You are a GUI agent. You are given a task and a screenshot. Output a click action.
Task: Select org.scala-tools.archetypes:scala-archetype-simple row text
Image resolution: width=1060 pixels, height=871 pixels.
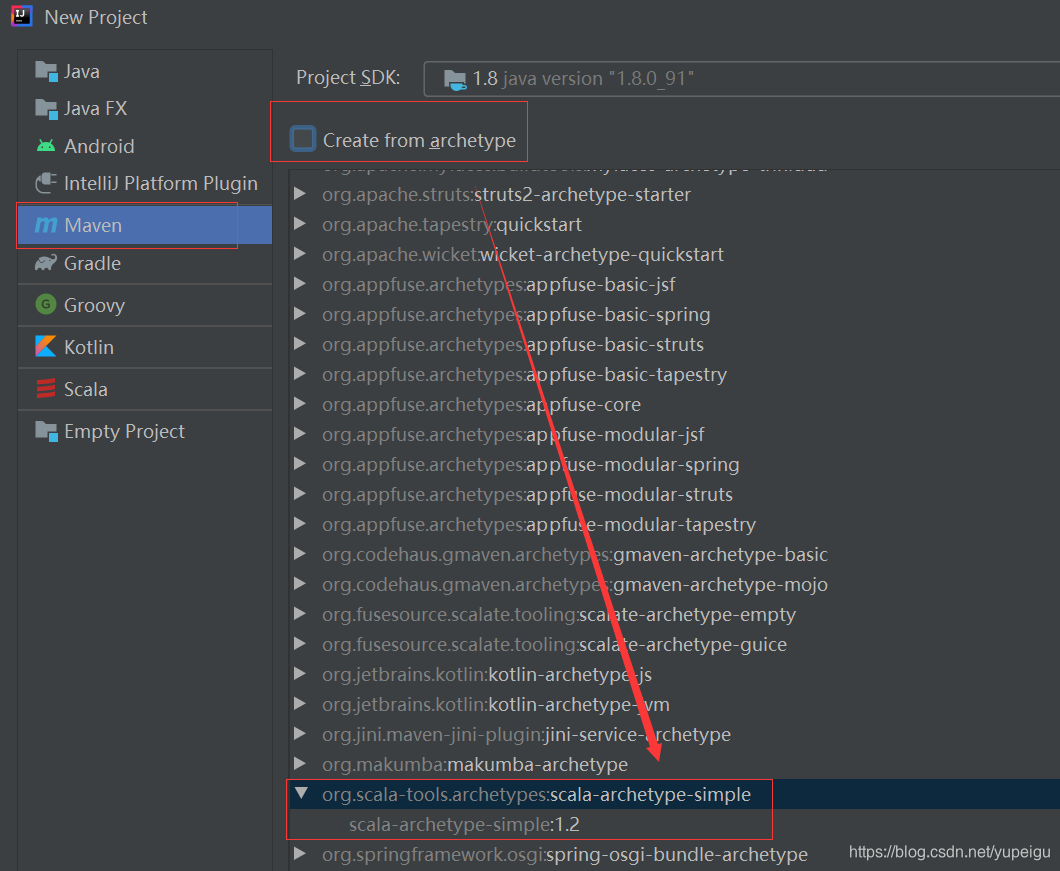[536, 794]
